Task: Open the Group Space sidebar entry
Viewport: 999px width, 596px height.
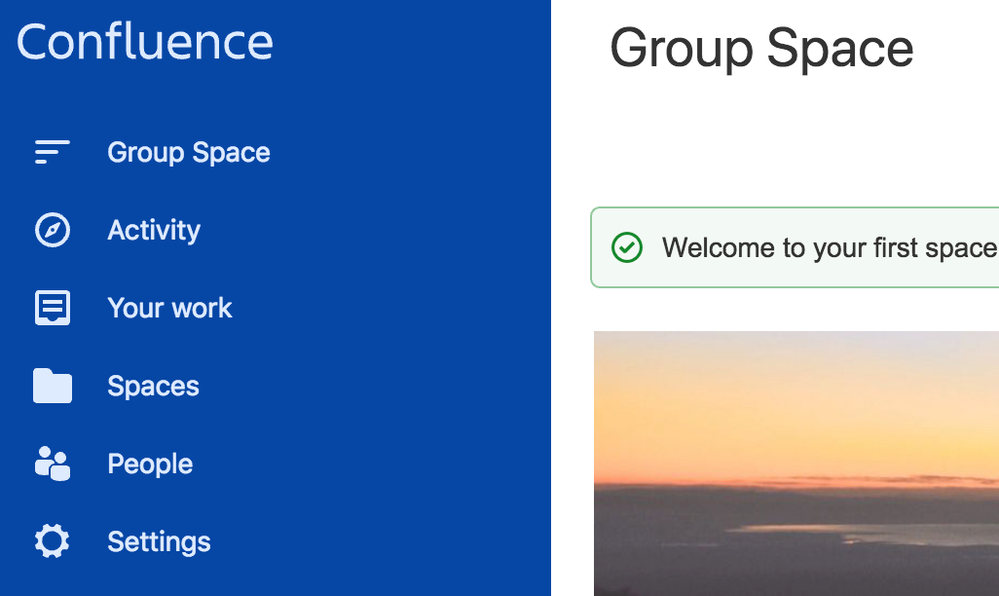Action: tap(189, 153)
